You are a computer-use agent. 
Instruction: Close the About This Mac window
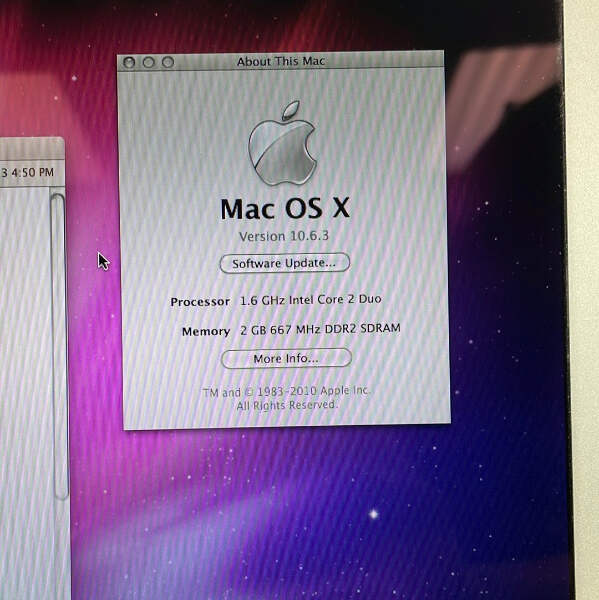tap(129, 62)
